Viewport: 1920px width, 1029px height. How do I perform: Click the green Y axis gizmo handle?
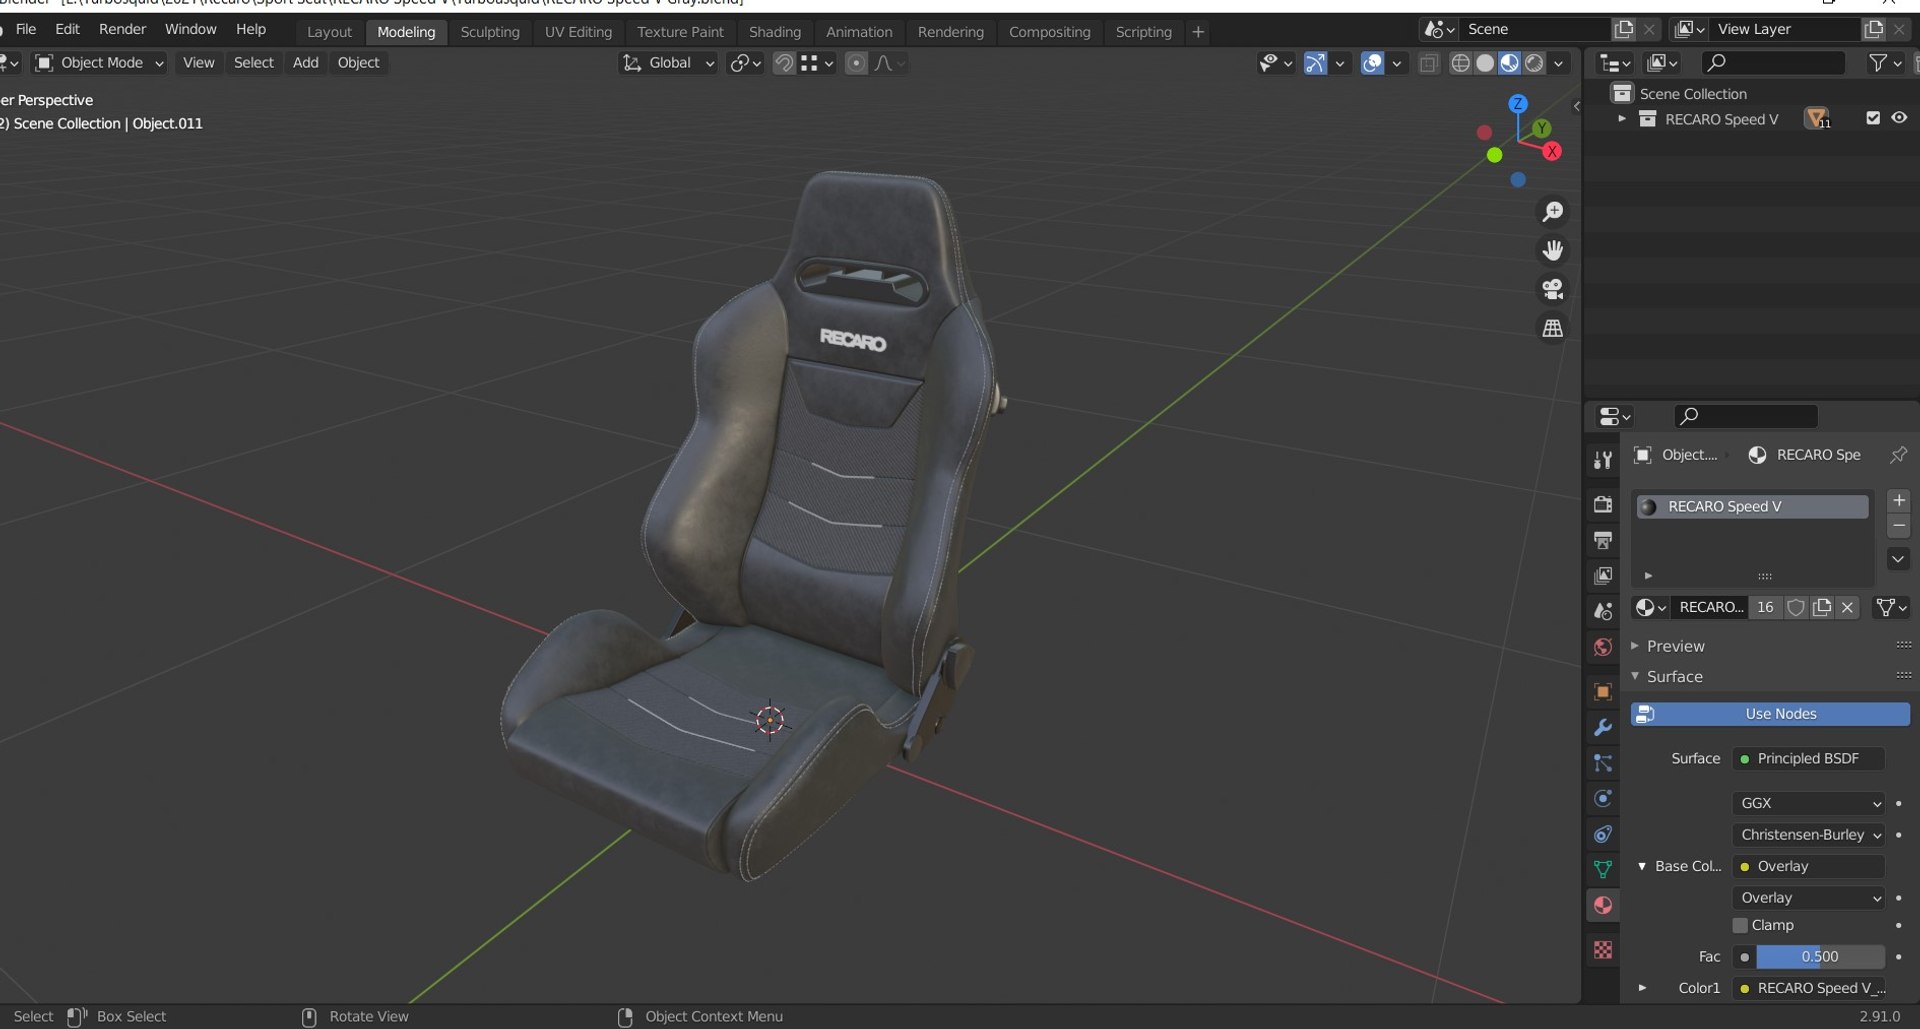[1542, 128]
